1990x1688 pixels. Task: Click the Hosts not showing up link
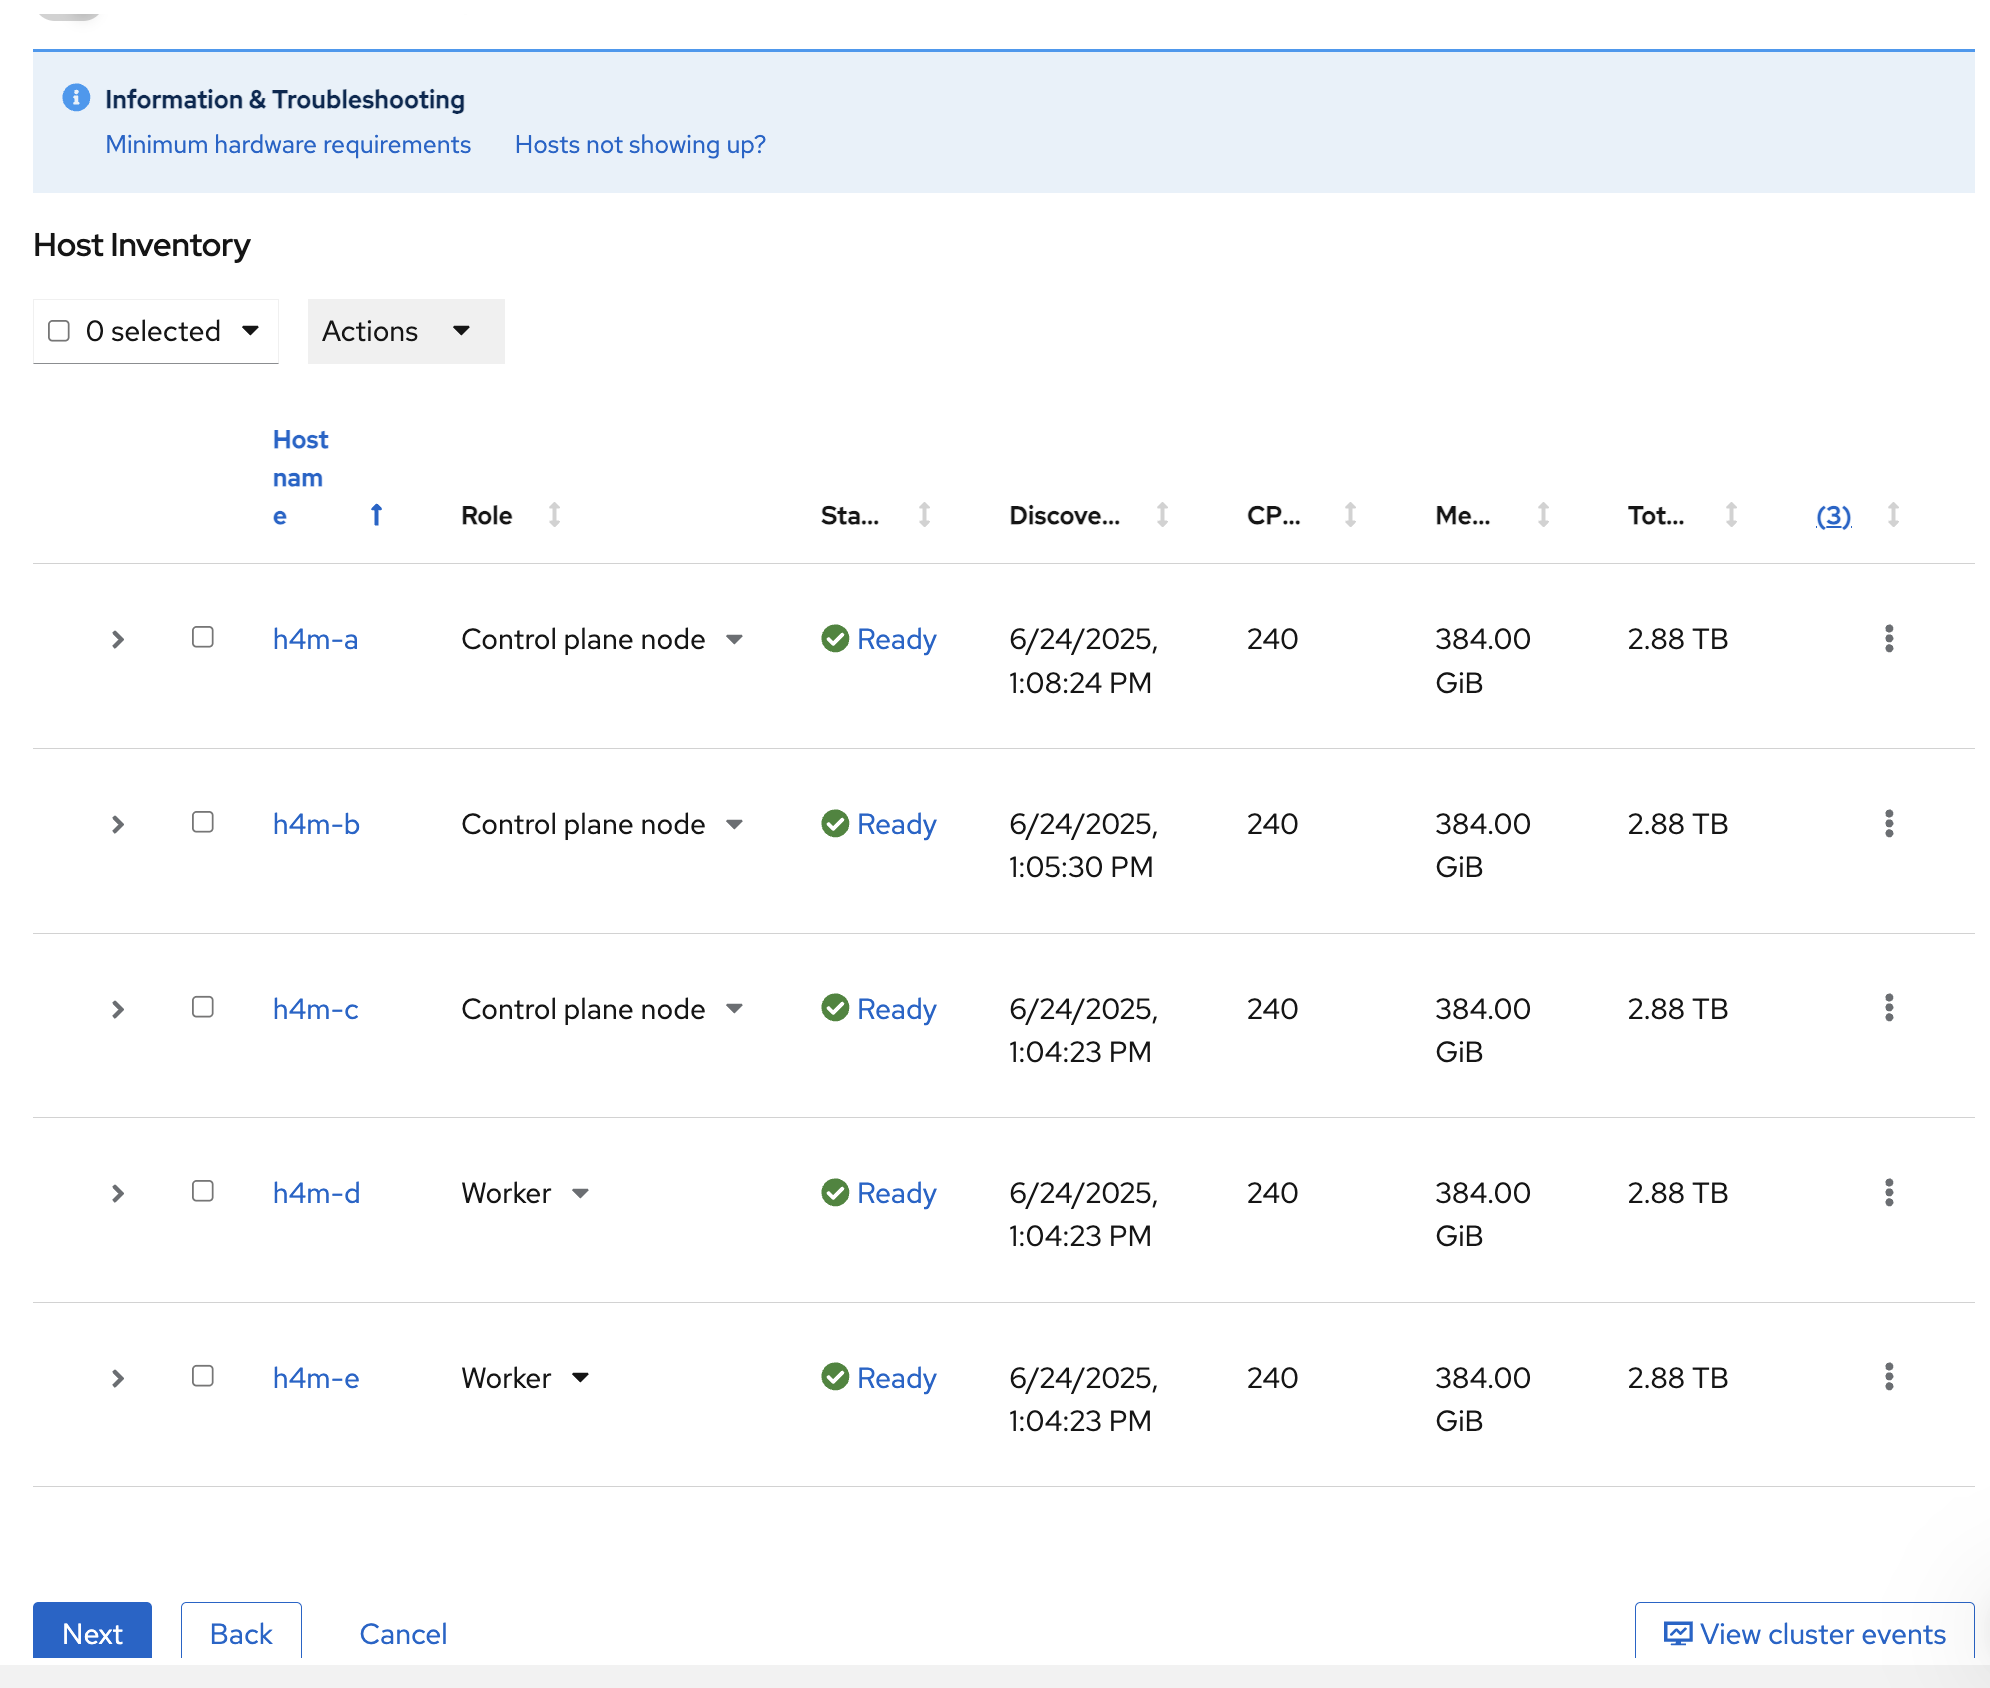pos(639,144)
